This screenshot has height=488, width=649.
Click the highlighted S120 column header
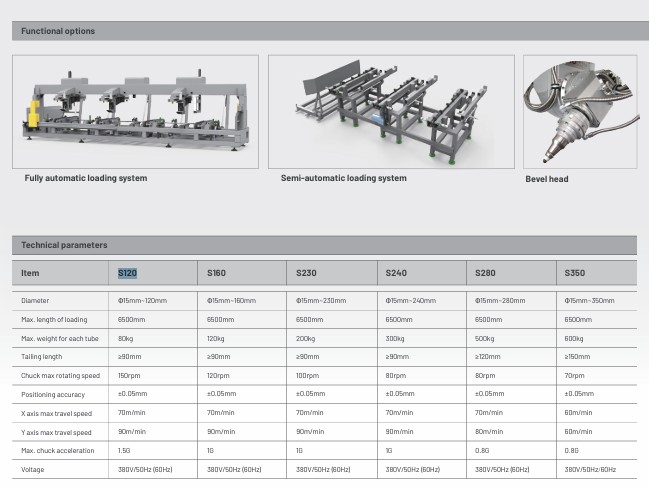tap(127, 272)
